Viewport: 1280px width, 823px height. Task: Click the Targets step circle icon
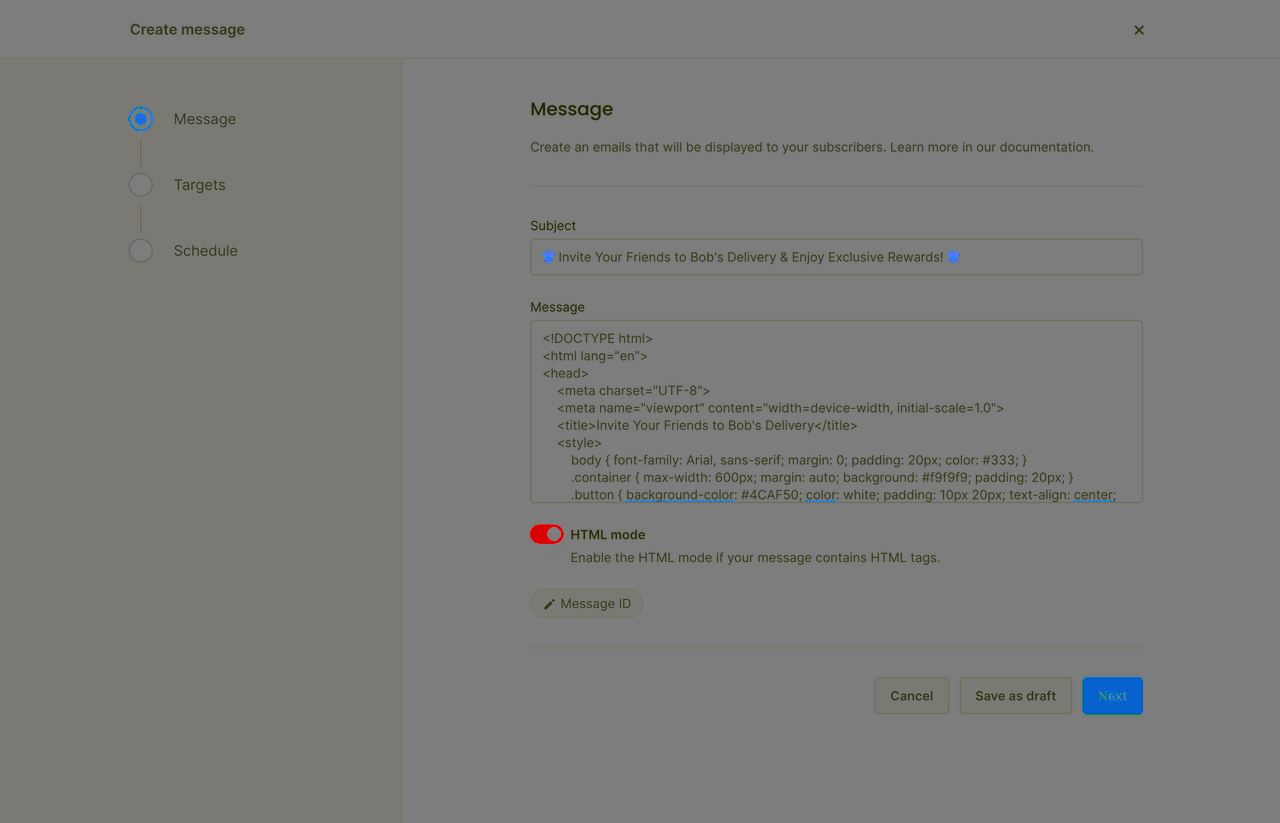click(x=140, y=184)
